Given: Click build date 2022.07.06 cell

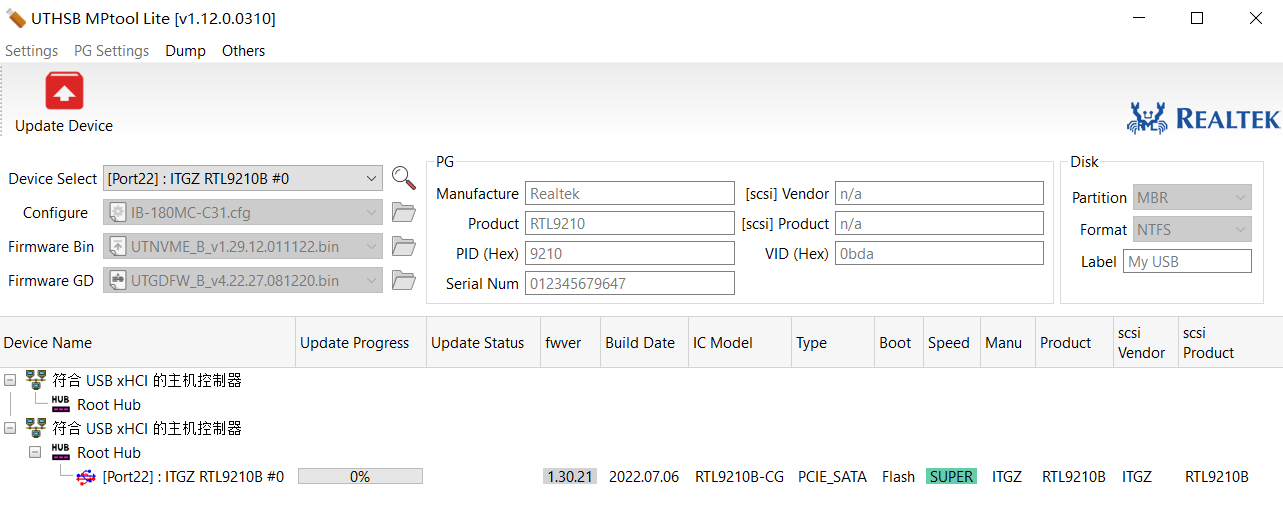Looking at the screenshot, I should (644, 477).
